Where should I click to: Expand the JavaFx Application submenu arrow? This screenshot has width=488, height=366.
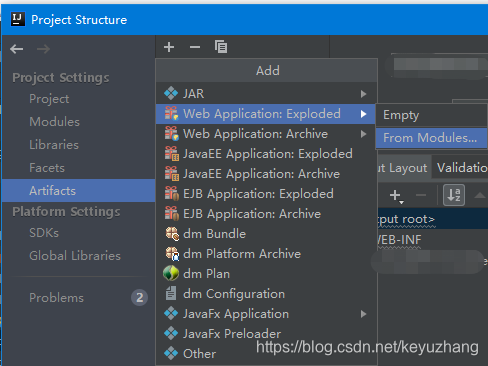[x=363, y=314]
